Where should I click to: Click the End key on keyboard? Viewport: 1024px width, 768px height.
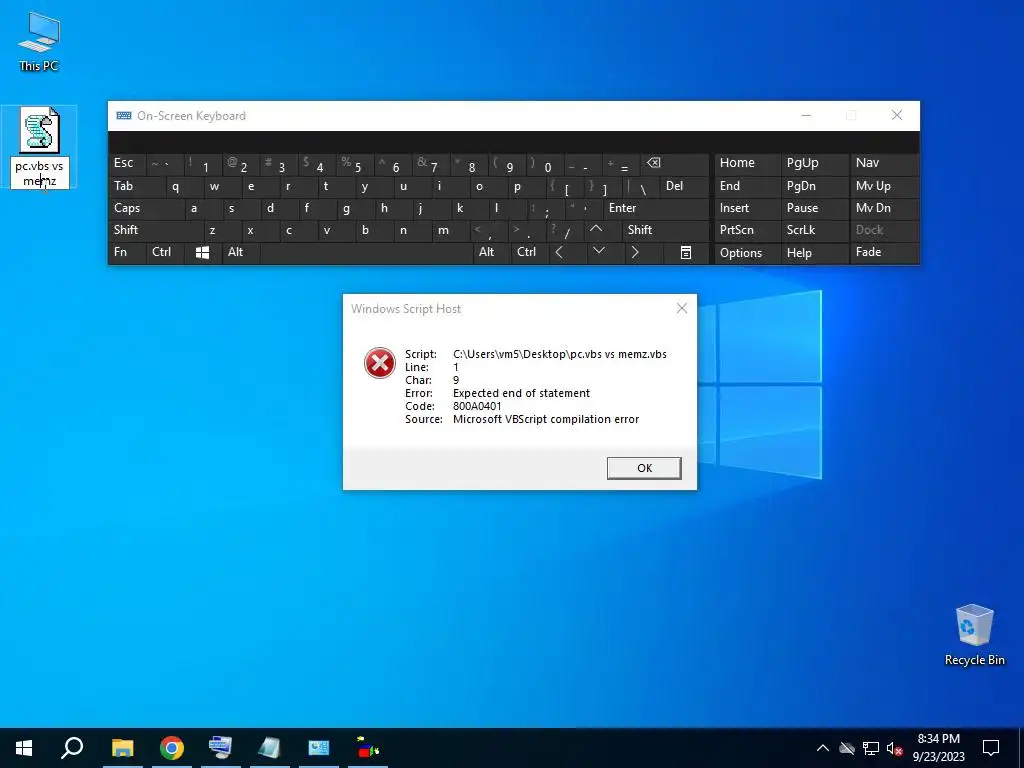747,186
